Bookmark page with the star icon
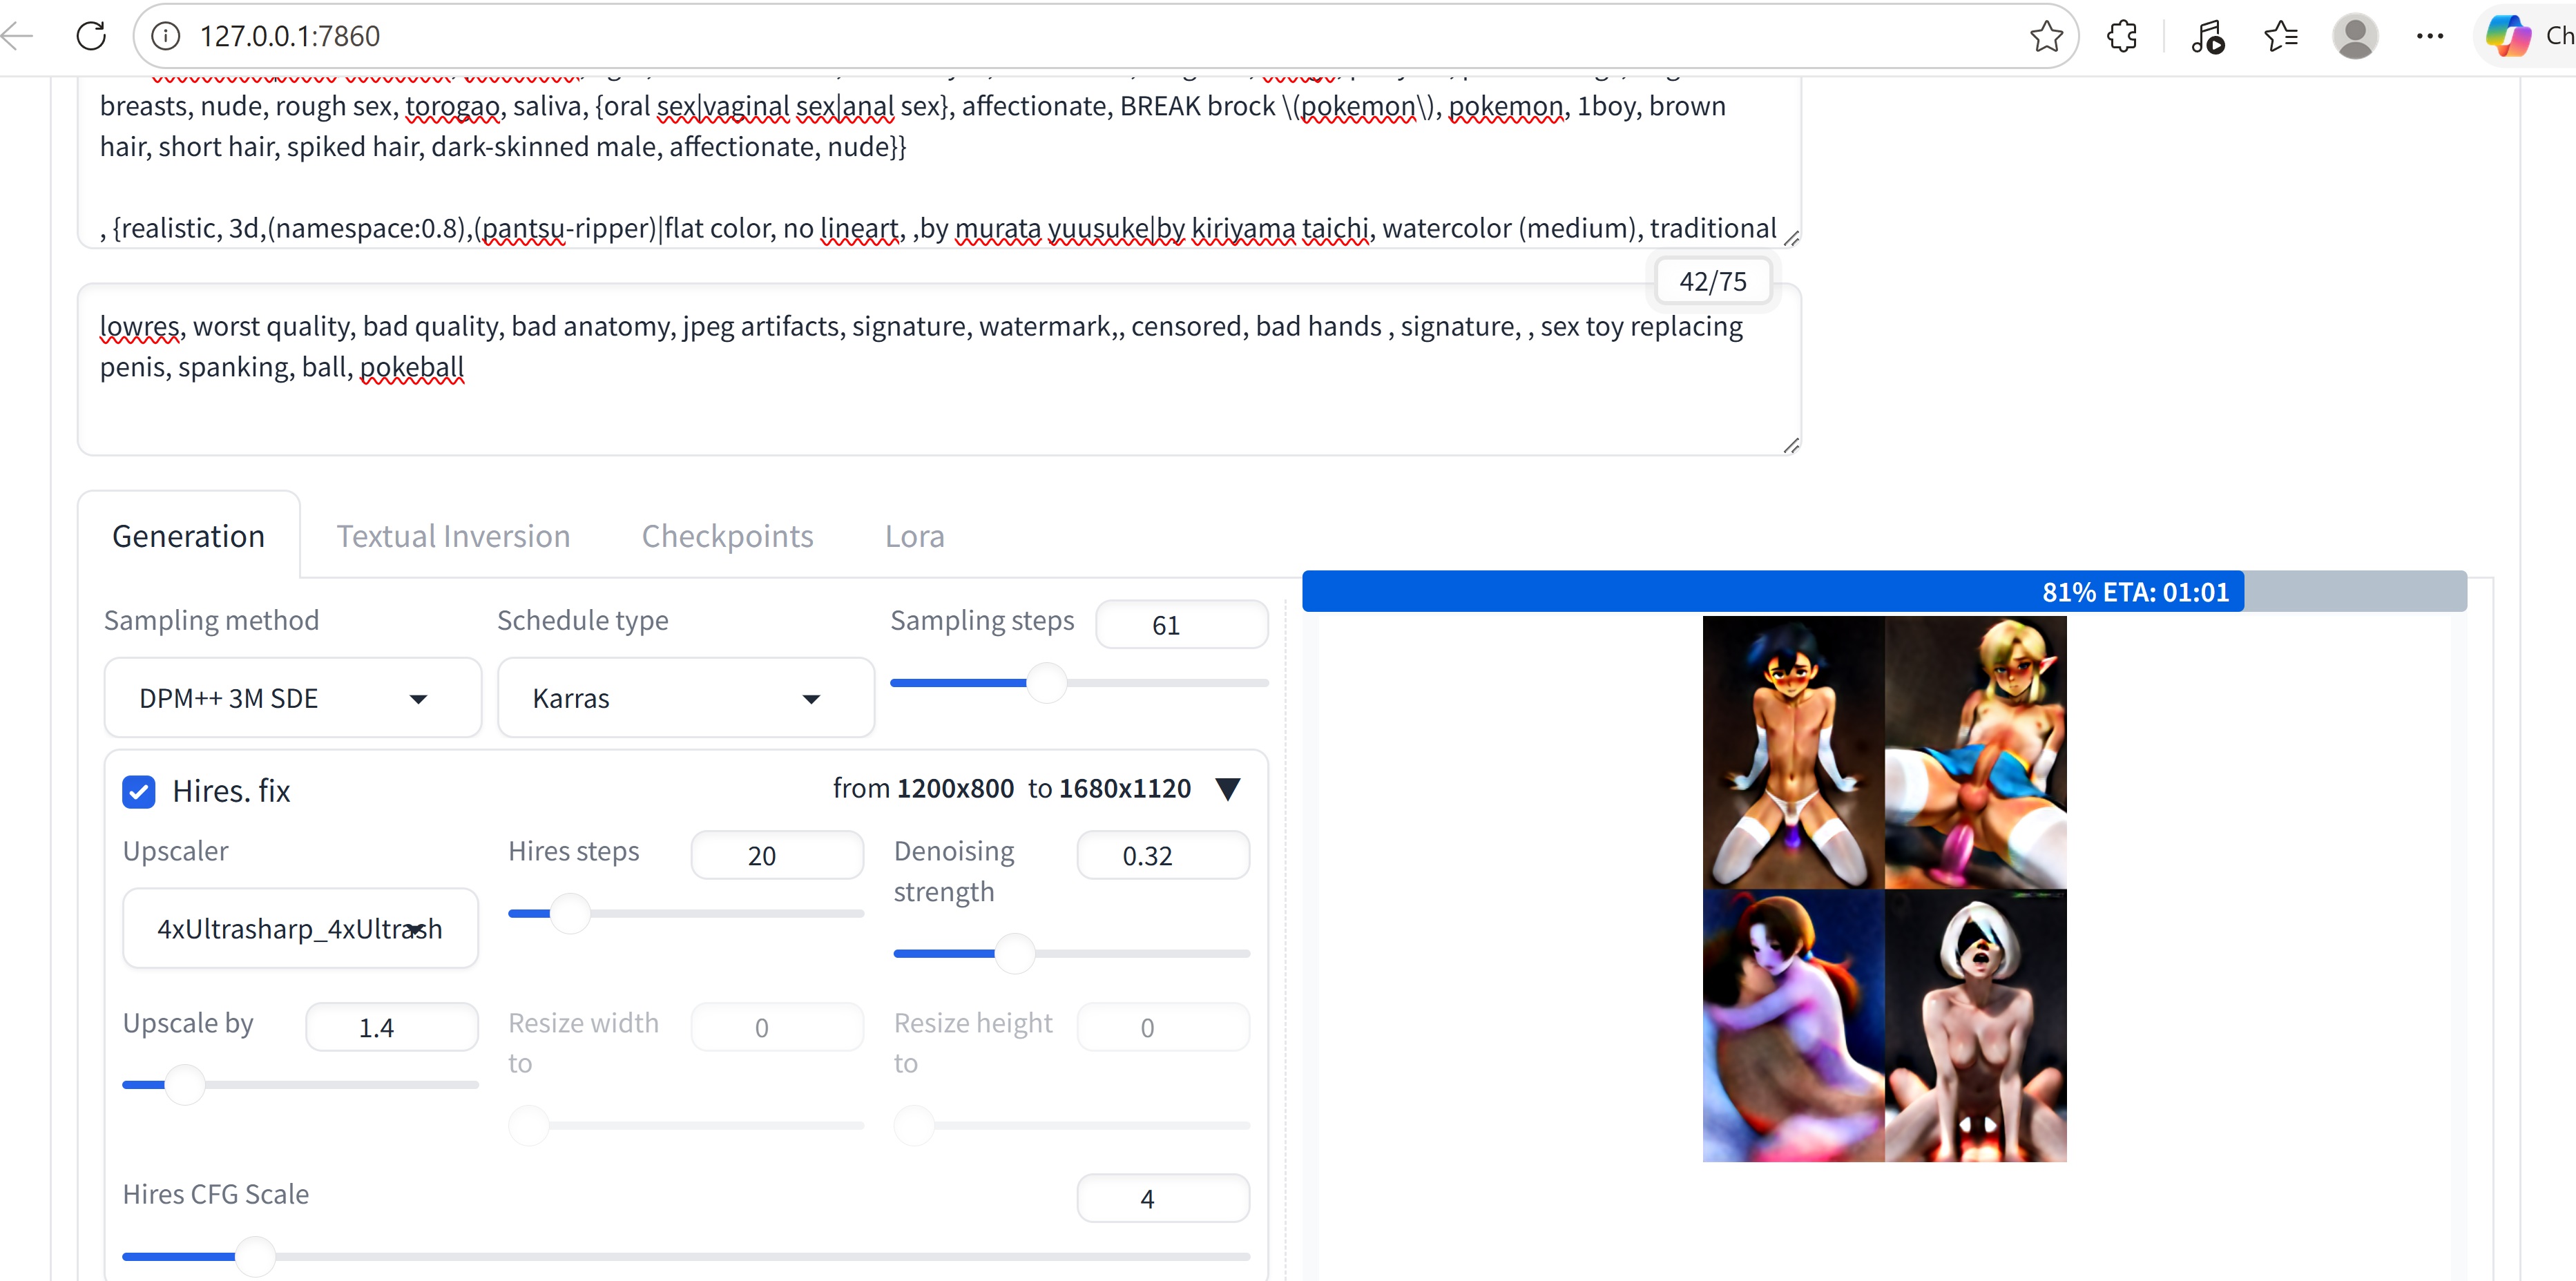 pyautogui.click(x=2046, y=36)
